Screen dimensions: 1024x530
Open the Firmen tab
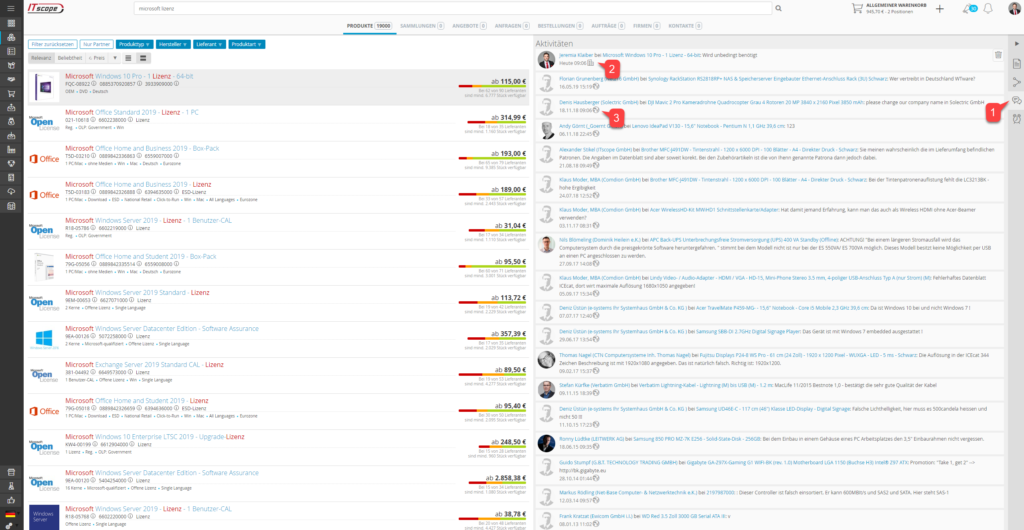pyautogui.click(x=647, y=25)
